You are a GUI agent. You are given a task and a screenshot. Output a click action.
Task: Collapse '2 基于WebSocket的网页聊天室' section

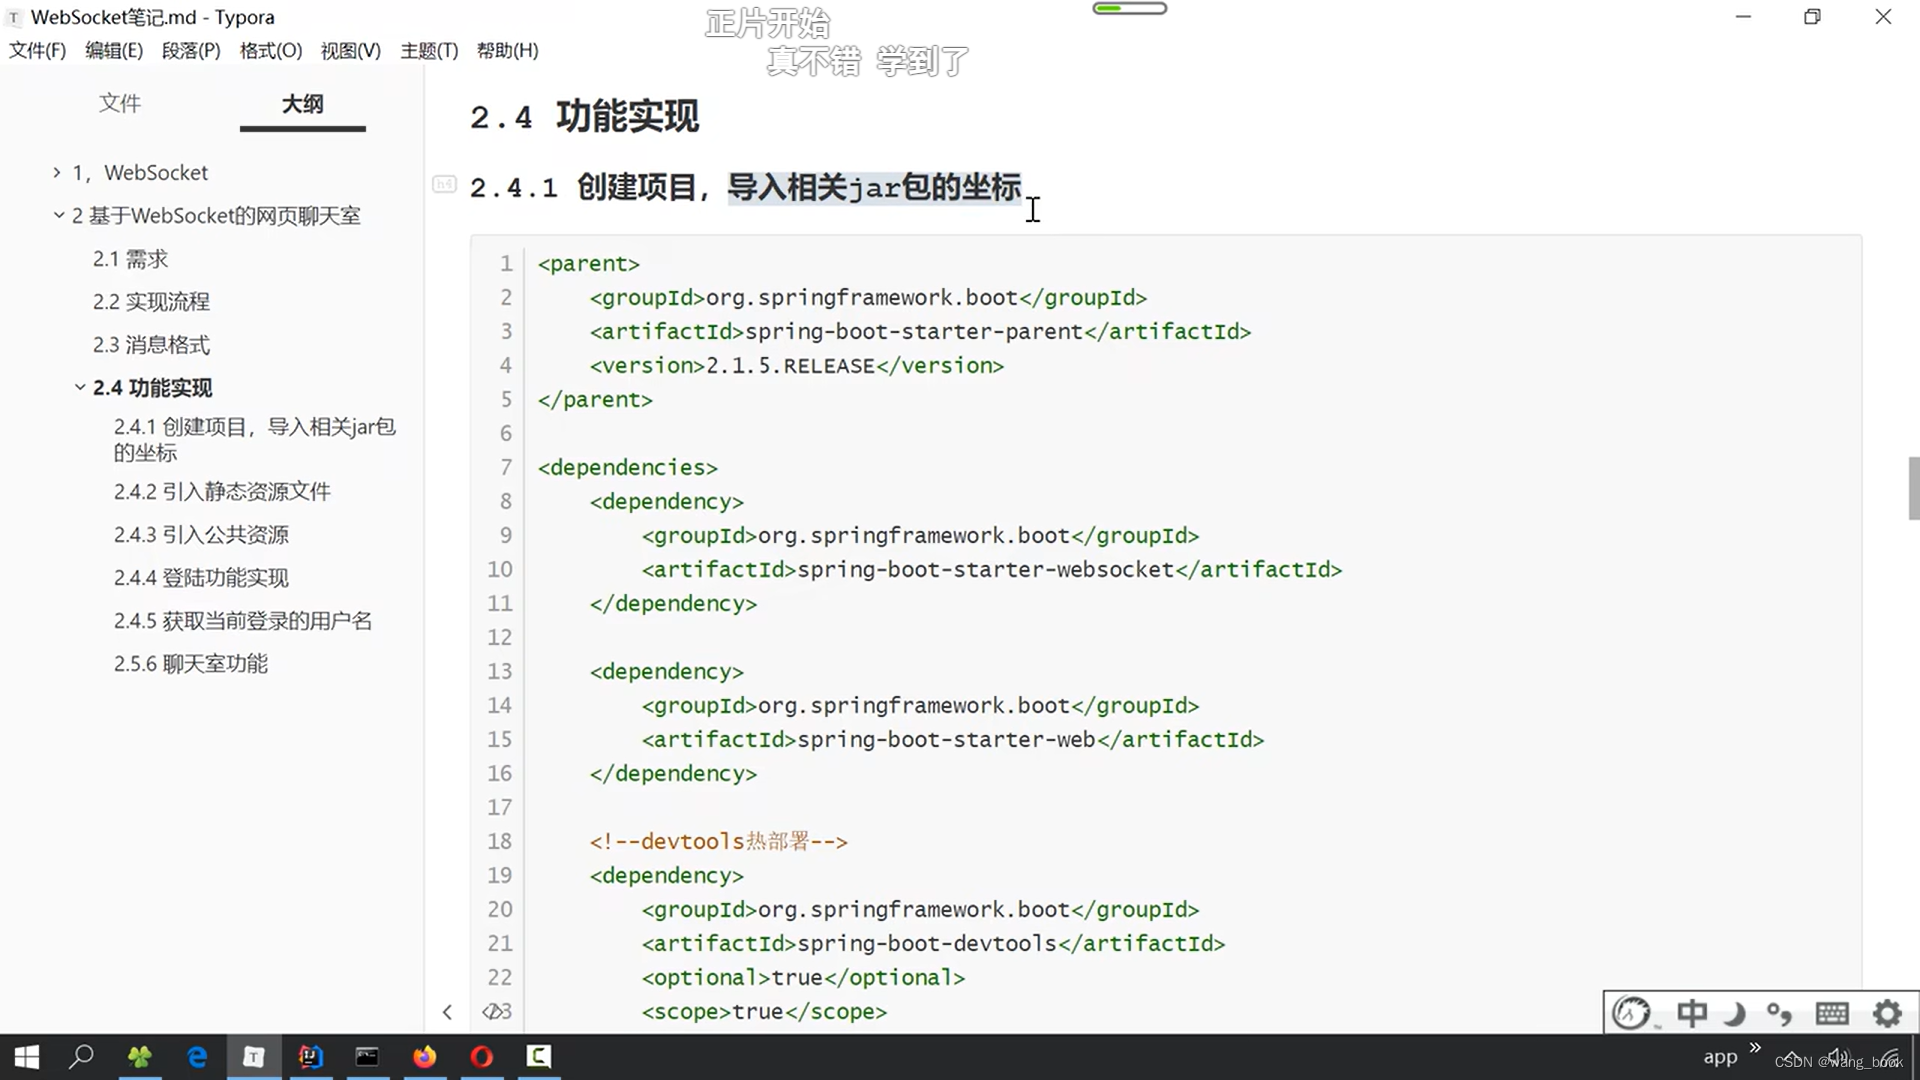click(x=59, y=215)
